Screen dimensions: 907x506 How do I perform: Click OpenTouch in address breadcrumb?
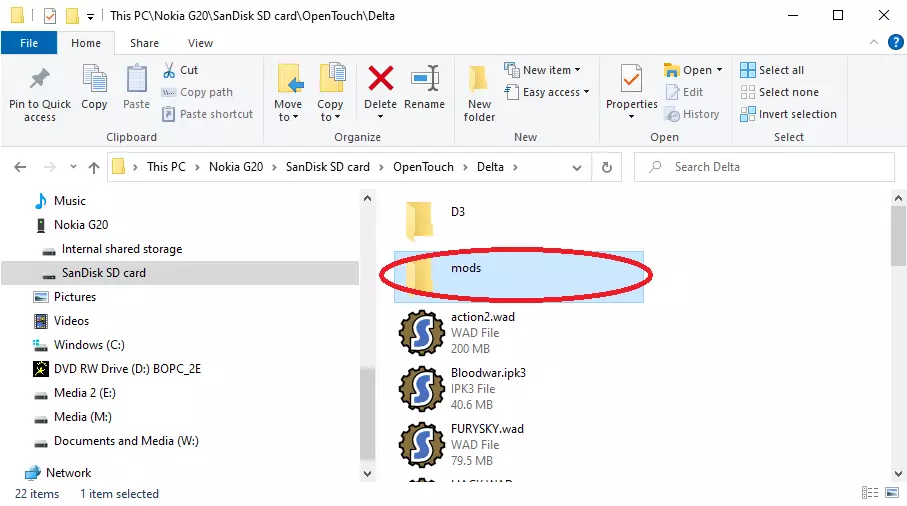coord(423,167)
